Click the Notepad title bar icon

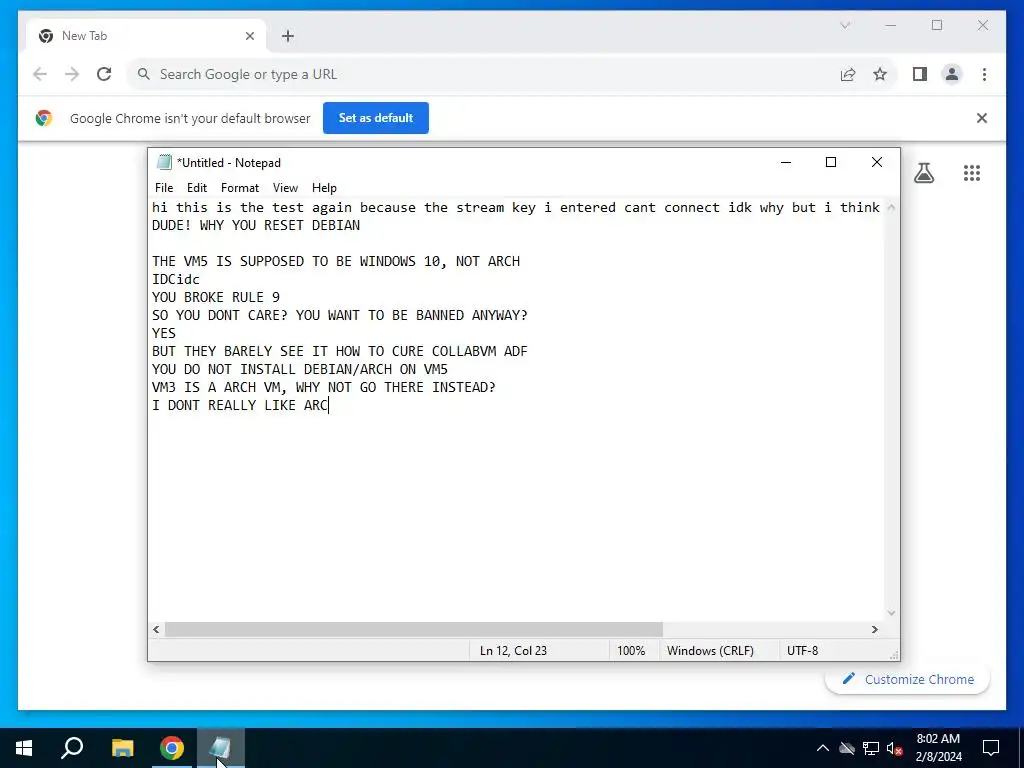click(x=165, y=163)
